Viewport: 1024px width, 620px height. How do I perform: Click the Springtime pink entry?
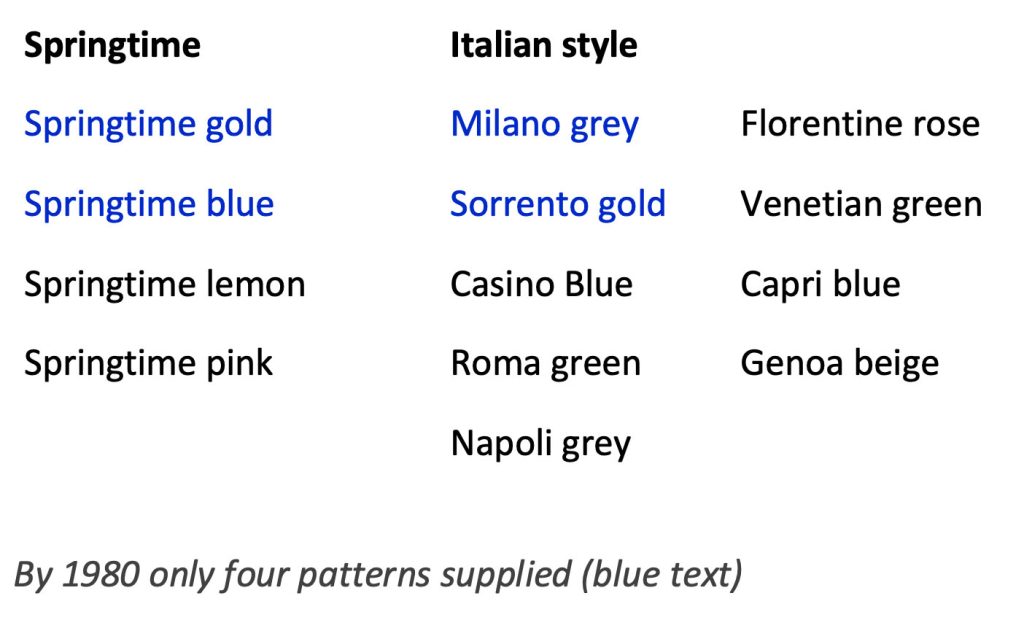click(148, 363)
